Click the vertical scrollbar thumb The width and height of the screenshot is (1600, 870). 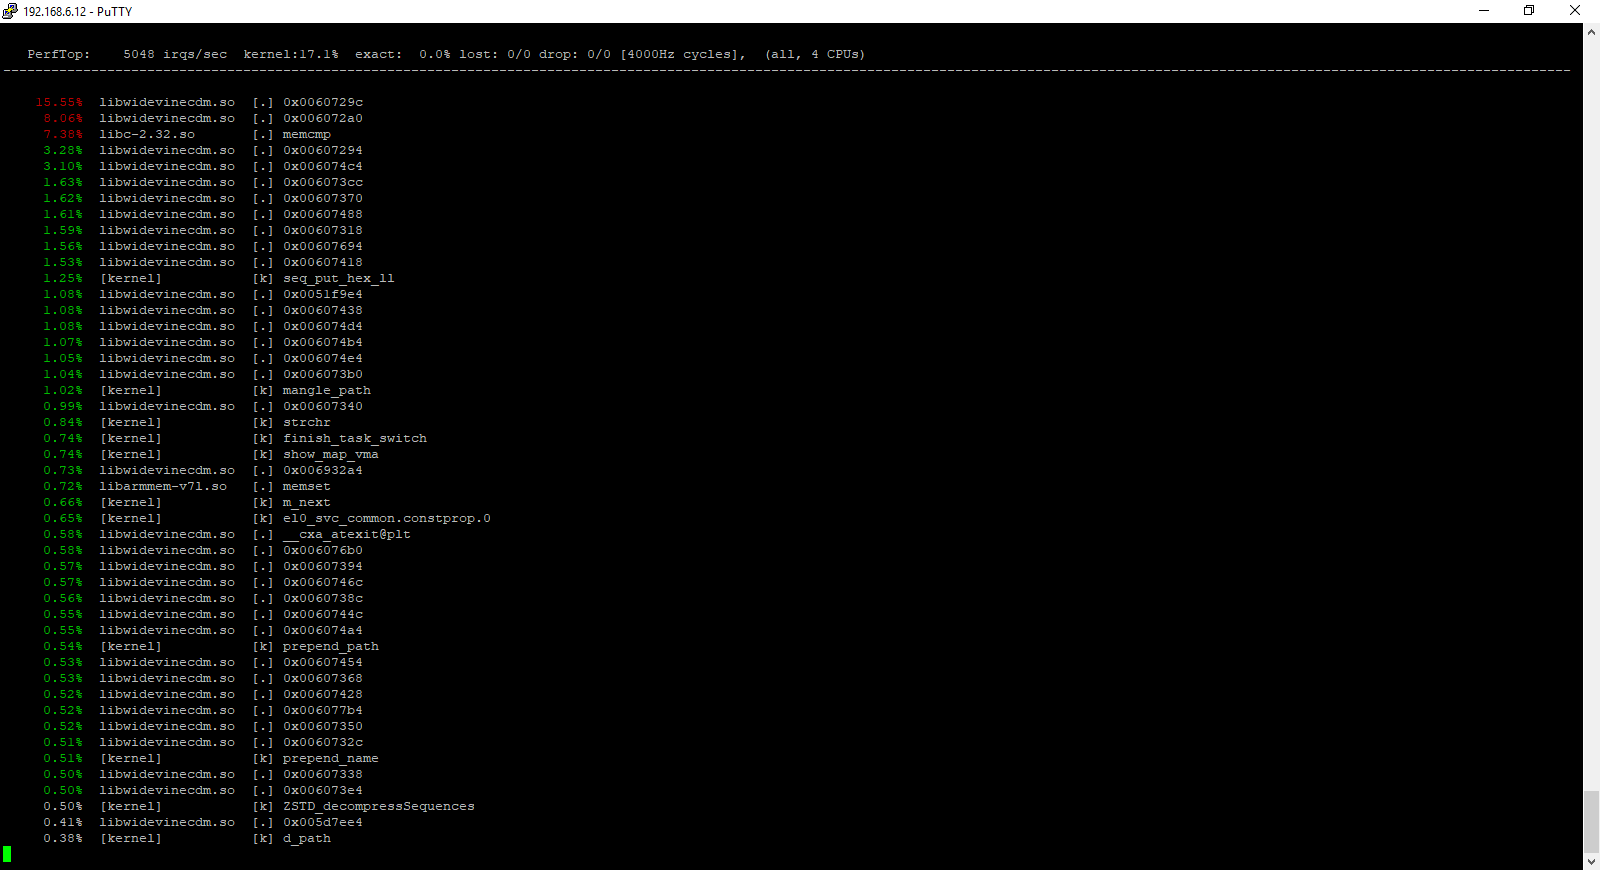(1591, 820)
